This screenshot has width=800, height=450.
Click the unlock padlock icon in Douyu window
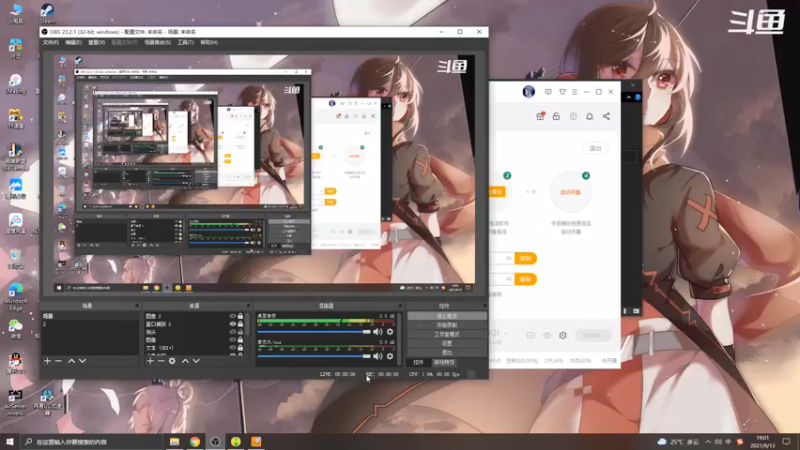point(556,116)
